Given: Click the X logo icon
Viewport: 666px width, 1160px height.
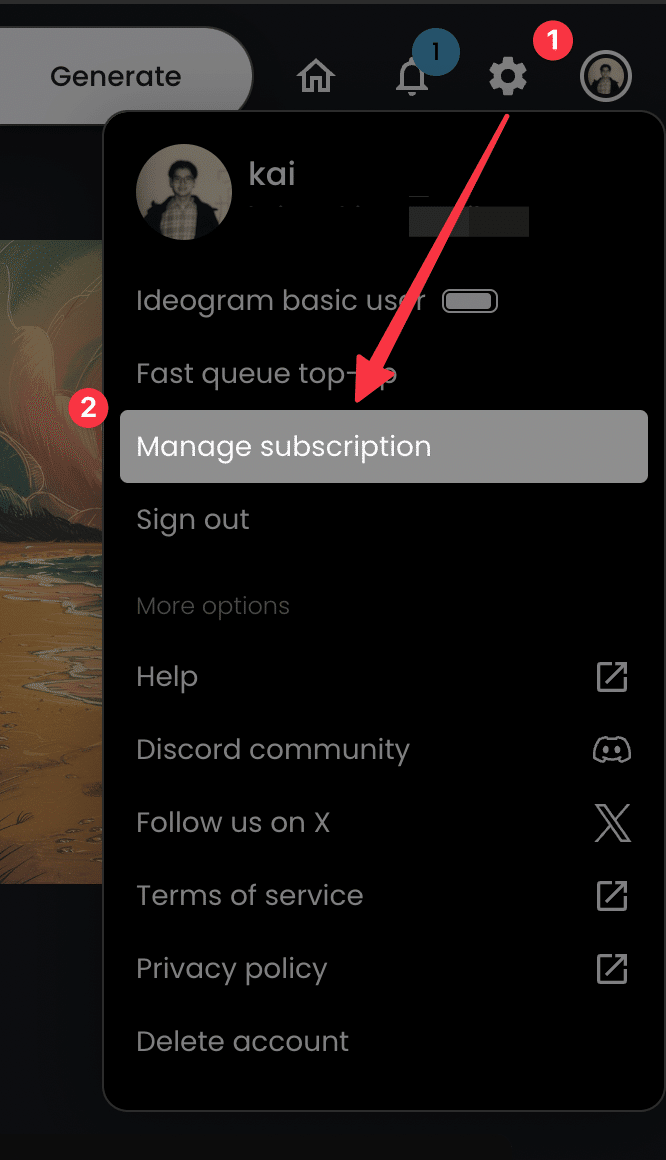Looking at the screenshot, I should pyautogui.click(x=613, y=823).
